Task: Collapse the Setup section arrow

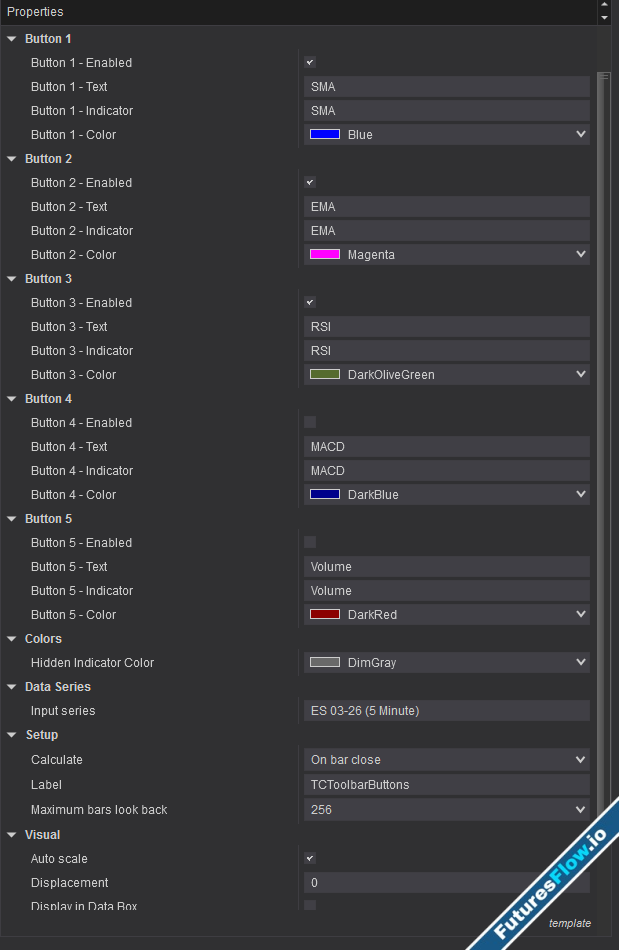Action: pos(12,735)
